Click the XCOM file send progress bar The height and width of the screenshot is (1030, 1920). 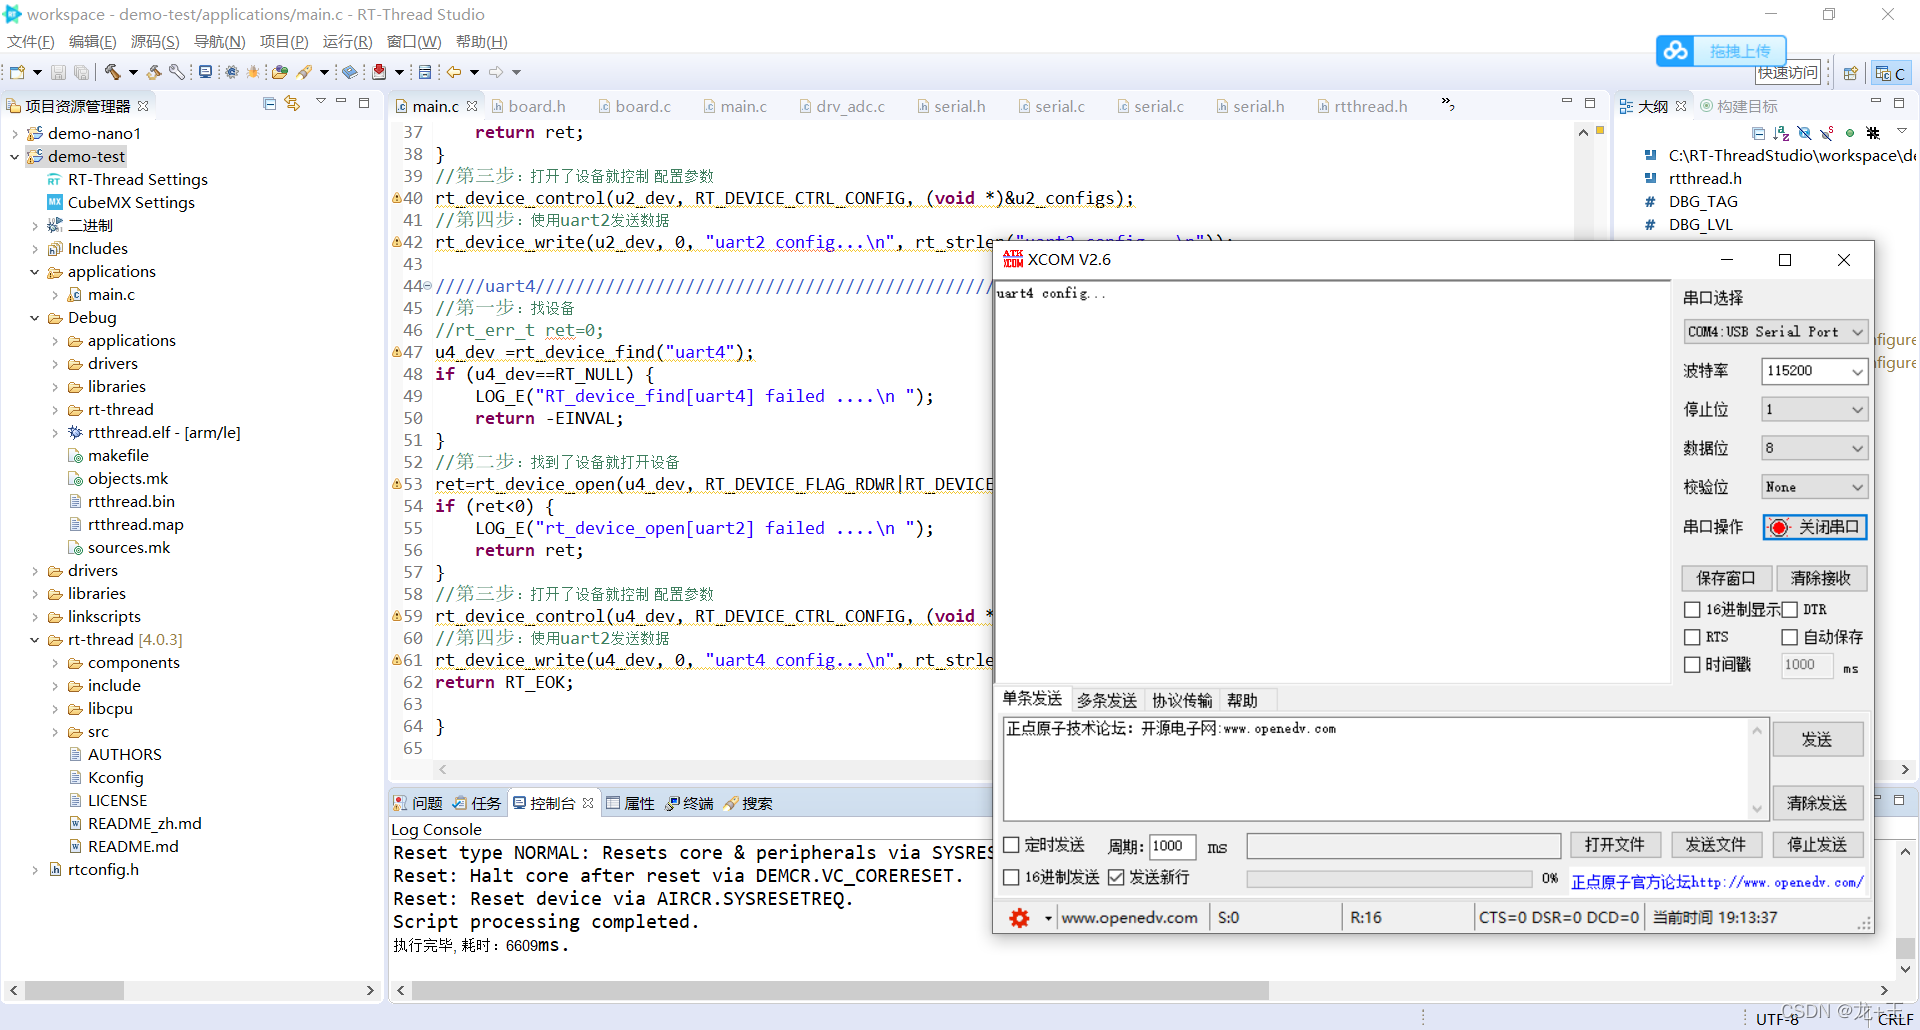pos(1389,878)
